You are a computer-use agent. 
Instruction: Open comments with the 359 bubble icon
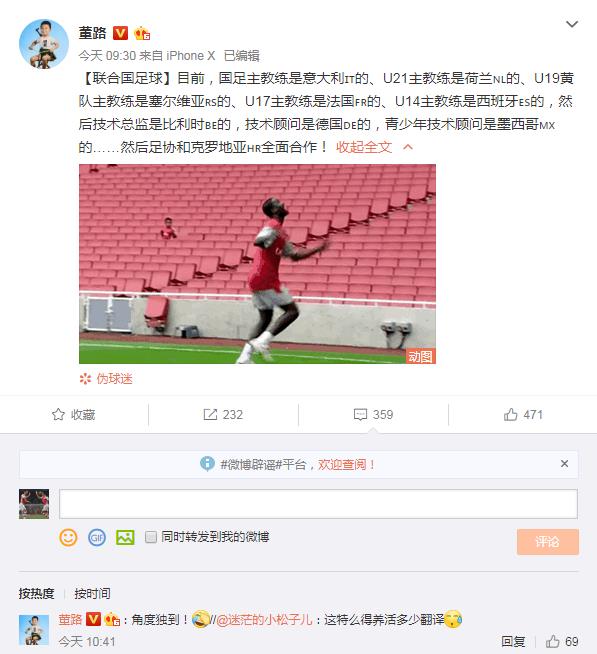[360, 414]
